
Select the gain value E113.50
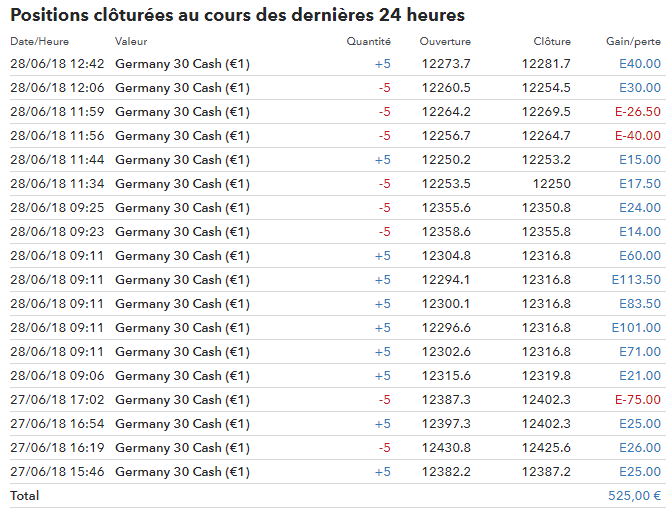click(x=636, y=280)
